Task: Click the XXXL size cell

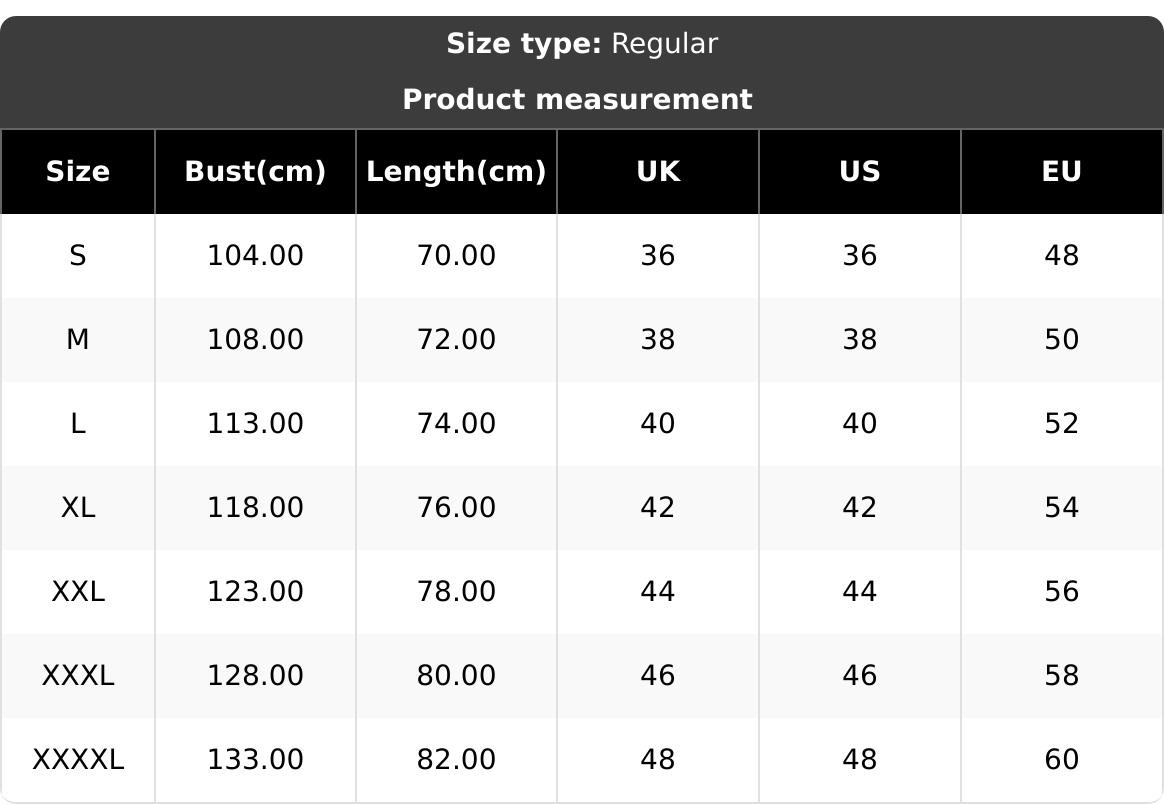Action: pos(78,676)
